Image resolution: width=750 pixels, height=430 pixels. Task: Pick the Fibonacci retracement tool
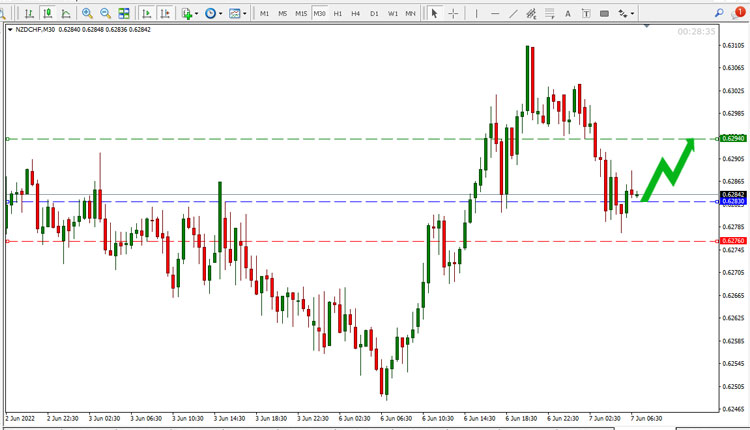click(x=550, y=13)
